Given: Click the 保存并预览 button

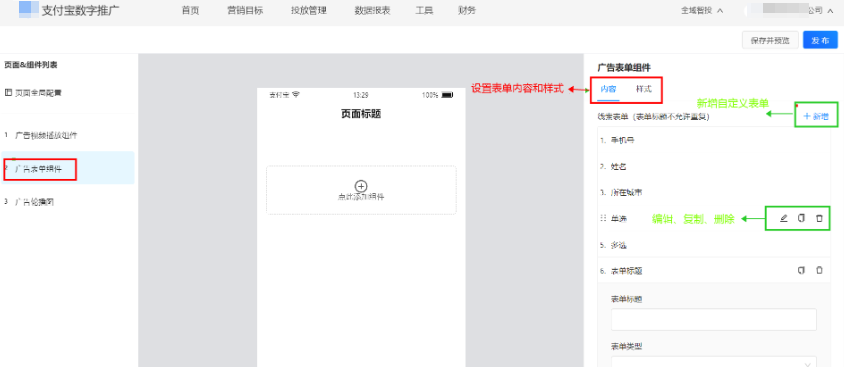Looking at the screenshot, I should 770,40.
